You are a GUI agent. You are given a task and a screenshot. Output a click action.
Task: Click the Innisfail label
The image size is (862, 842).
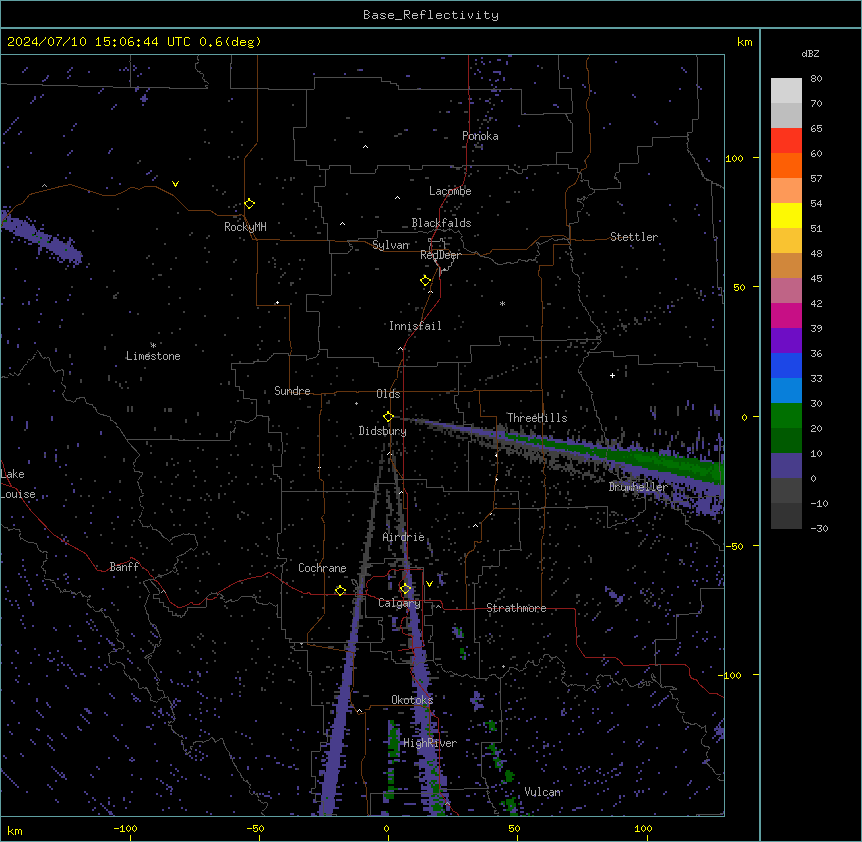point(415,326)
